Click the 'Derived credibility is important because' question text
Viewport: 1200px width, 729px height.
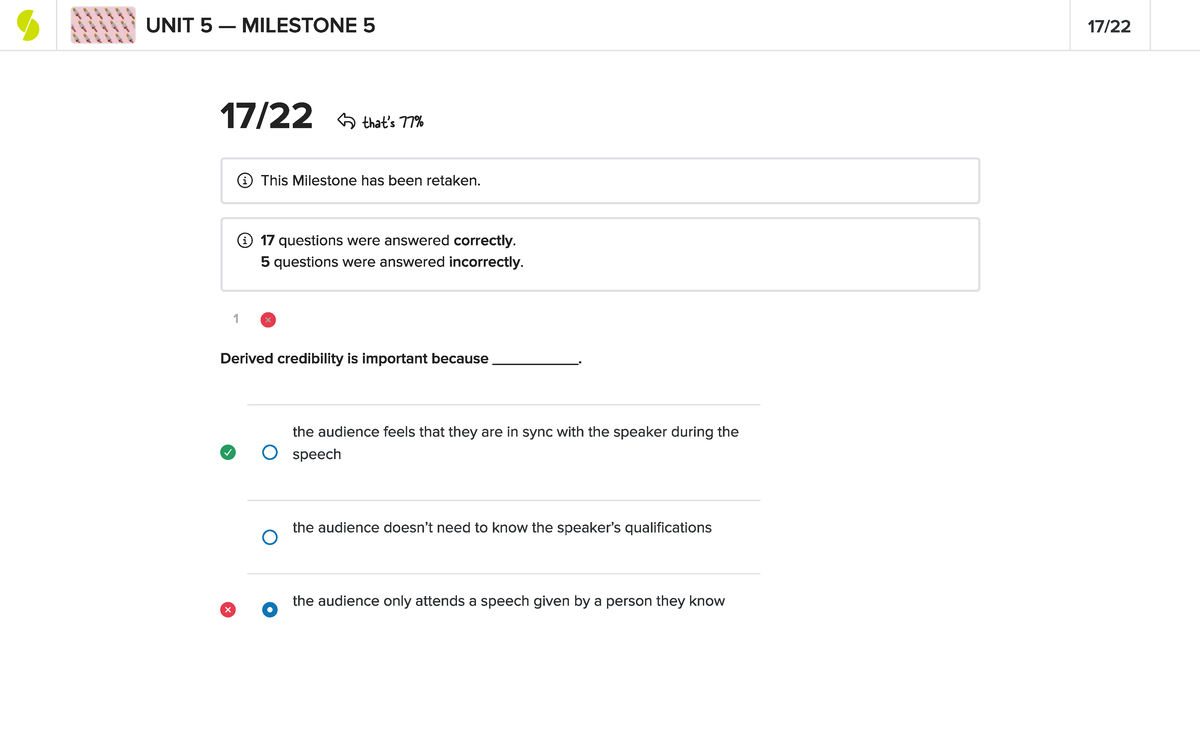coord(354,358)
